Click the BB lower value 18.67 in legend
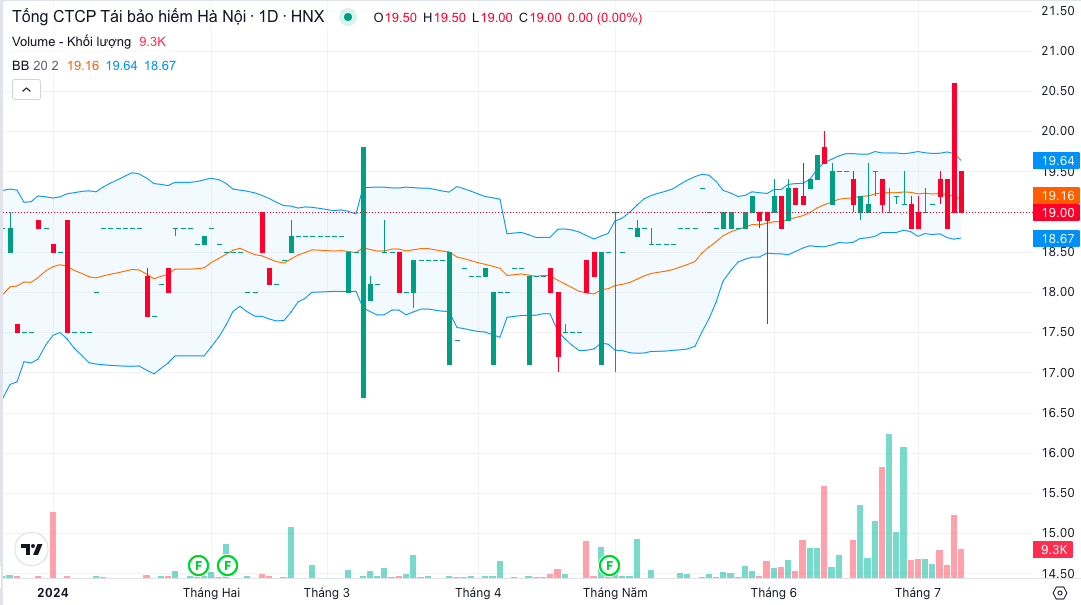Screen dimensions: 1081x605 click(x=160, y=65)
